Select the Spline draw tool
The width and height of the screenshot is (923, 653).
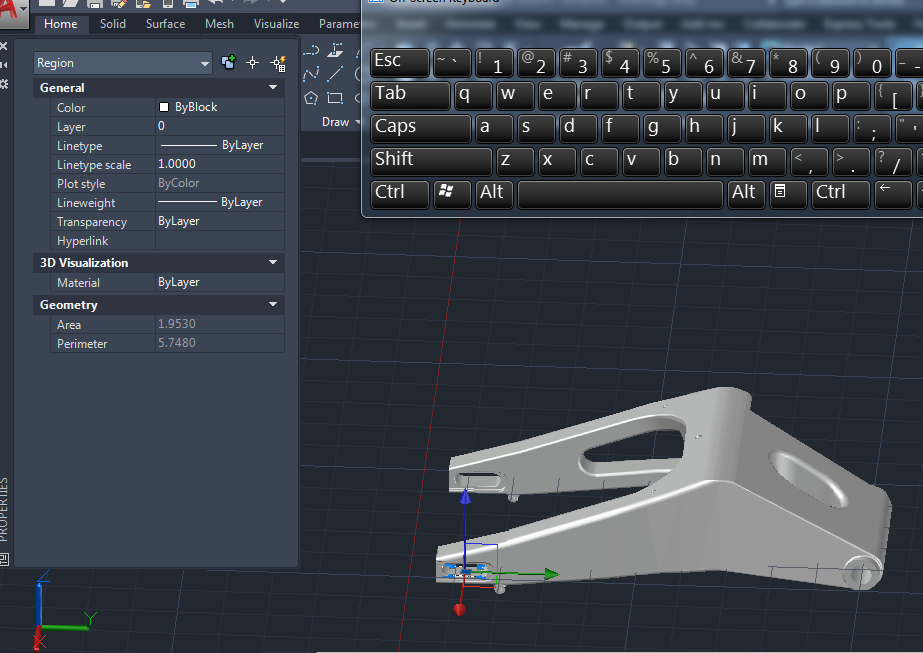click(311, 74)
